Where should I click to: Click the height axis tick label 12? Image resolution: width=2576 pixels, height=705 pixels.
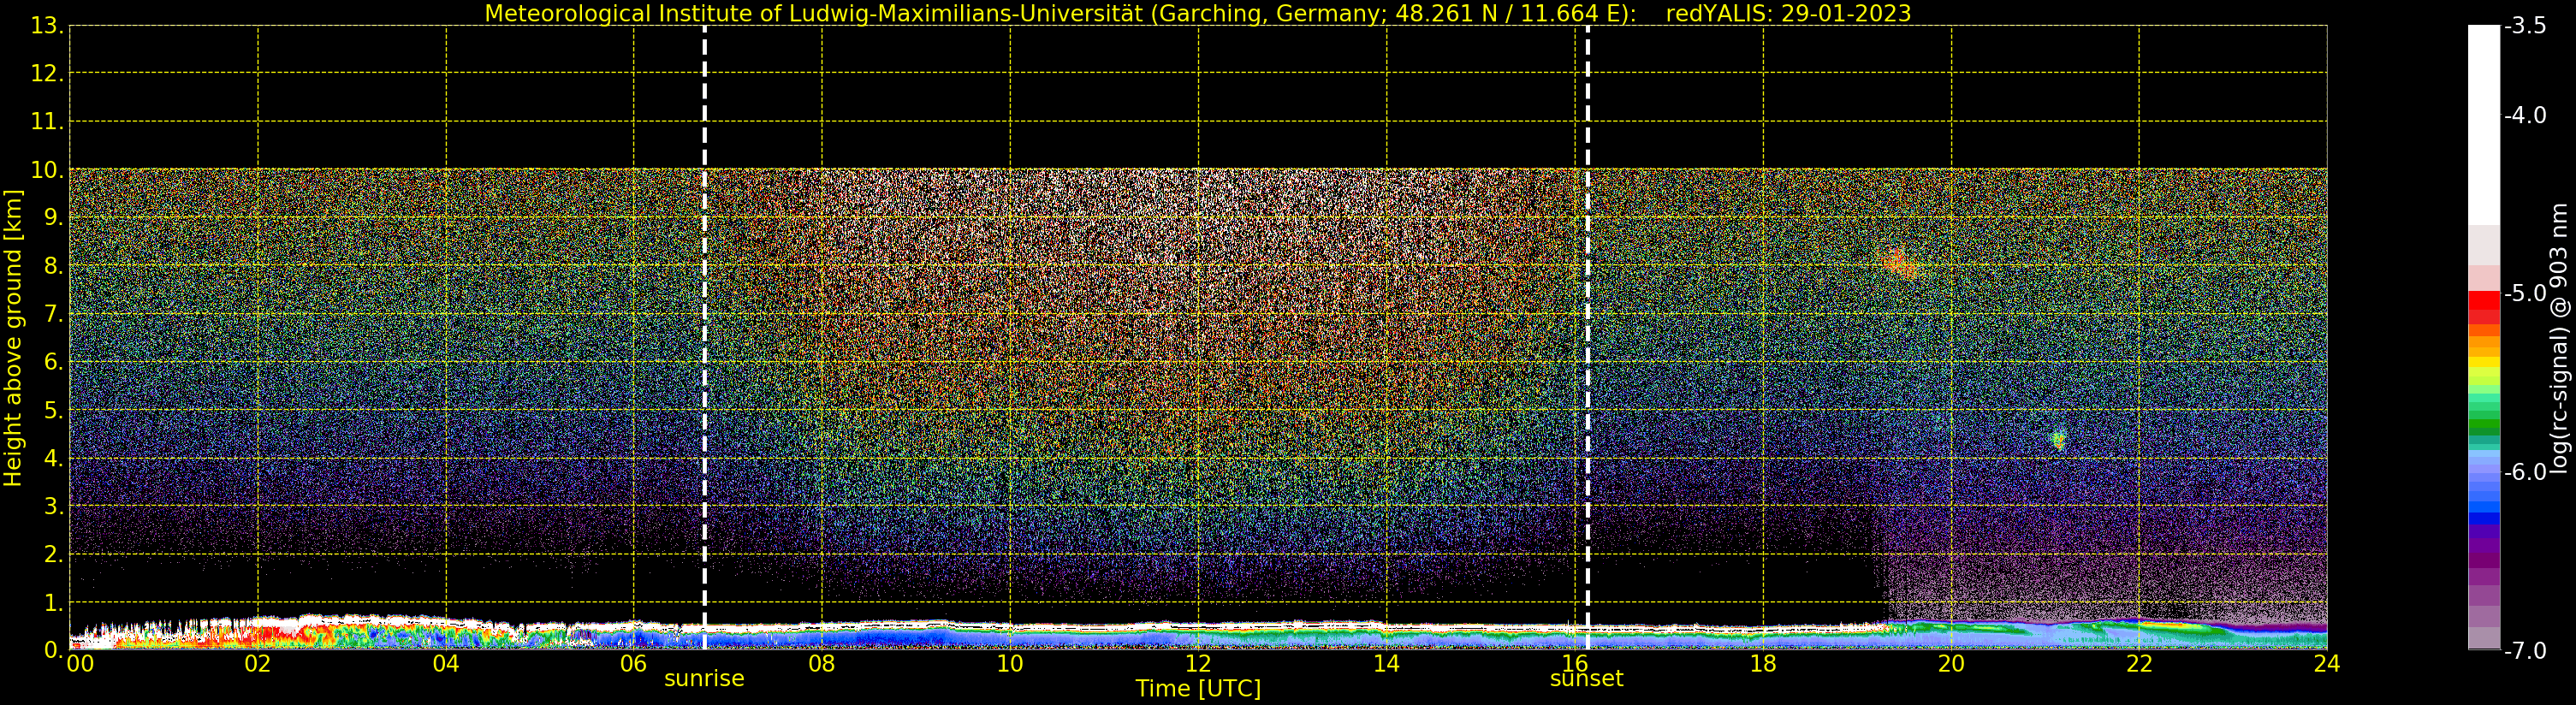46,74
